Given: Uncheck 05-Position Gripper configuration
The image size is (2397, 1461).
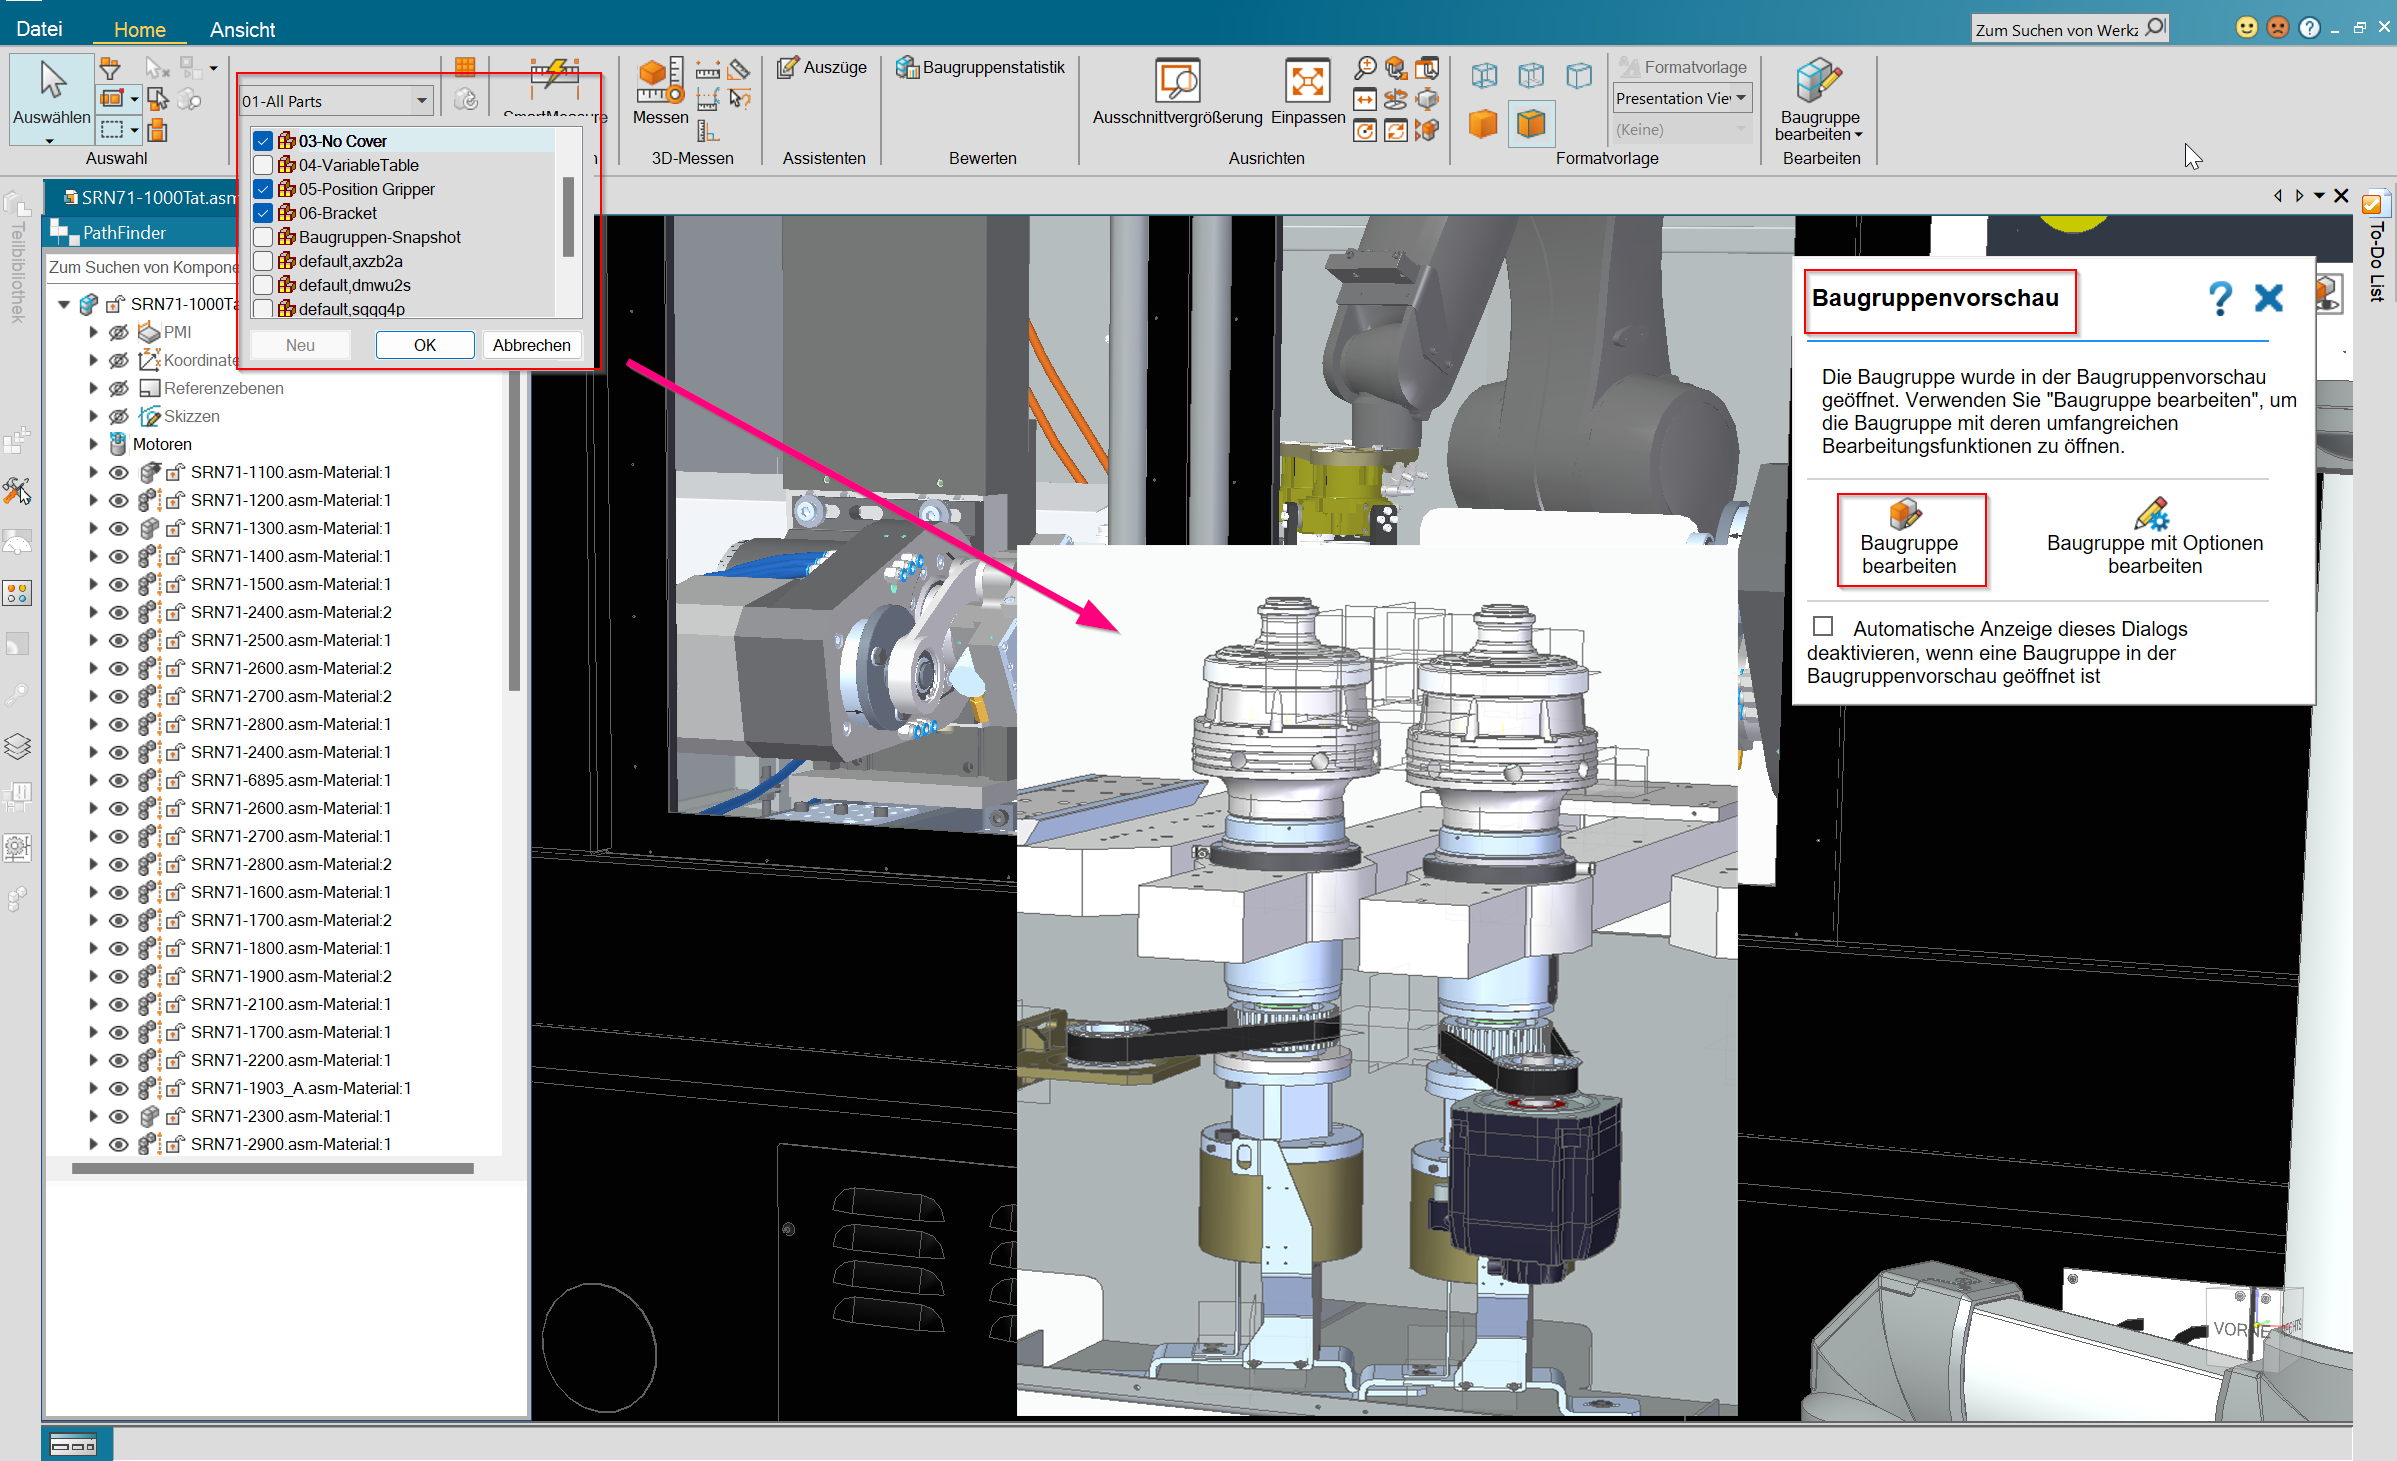Looking at the screenshot, I should [263, 189].
